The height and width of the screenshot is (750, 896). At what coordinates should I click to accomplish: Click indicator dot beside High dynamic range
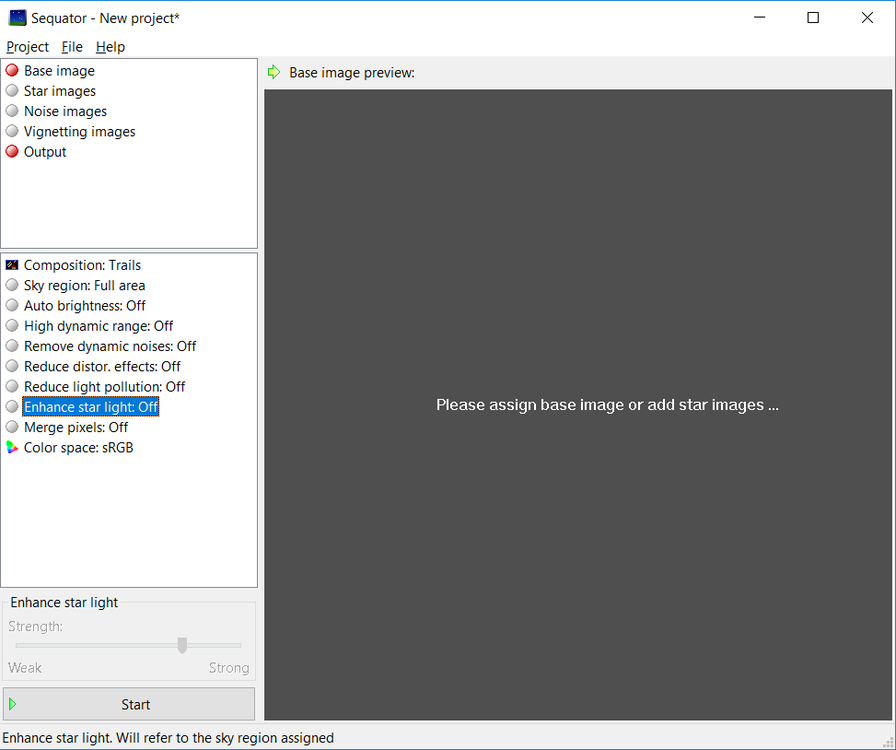pyautogui.click(x=12, y=325)
